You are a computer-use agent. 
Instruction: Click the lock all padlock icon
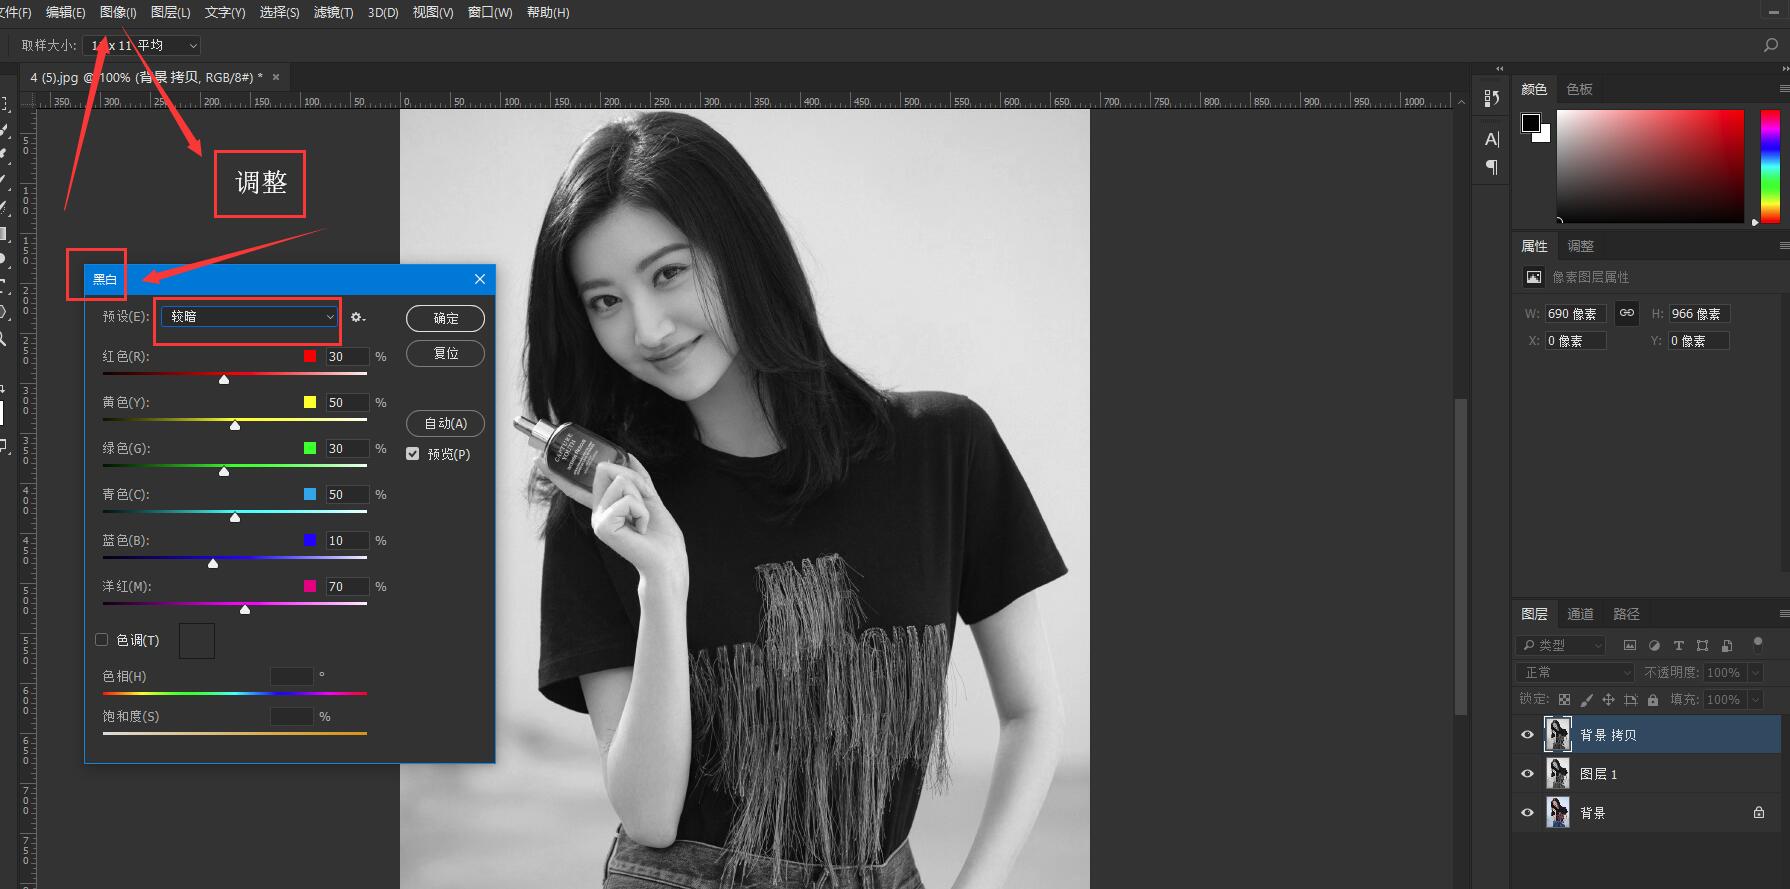coord(1653,700)
